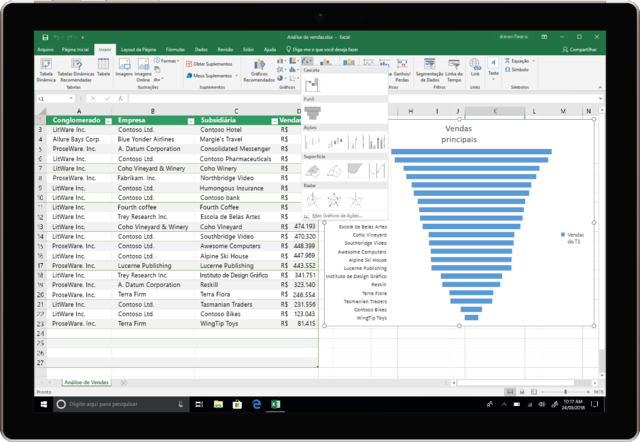Screen dimensions: 640x442
Task: Open the Subsidiária column filter dropdown
Action: (x=274, y=121)
